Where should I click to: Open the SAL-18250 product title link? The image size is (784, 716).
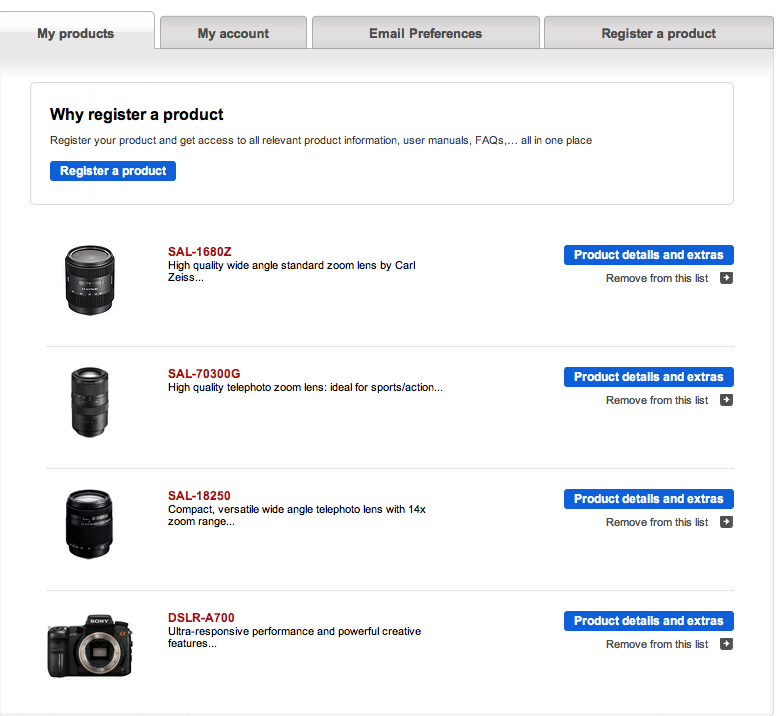(x=199, y=496)
